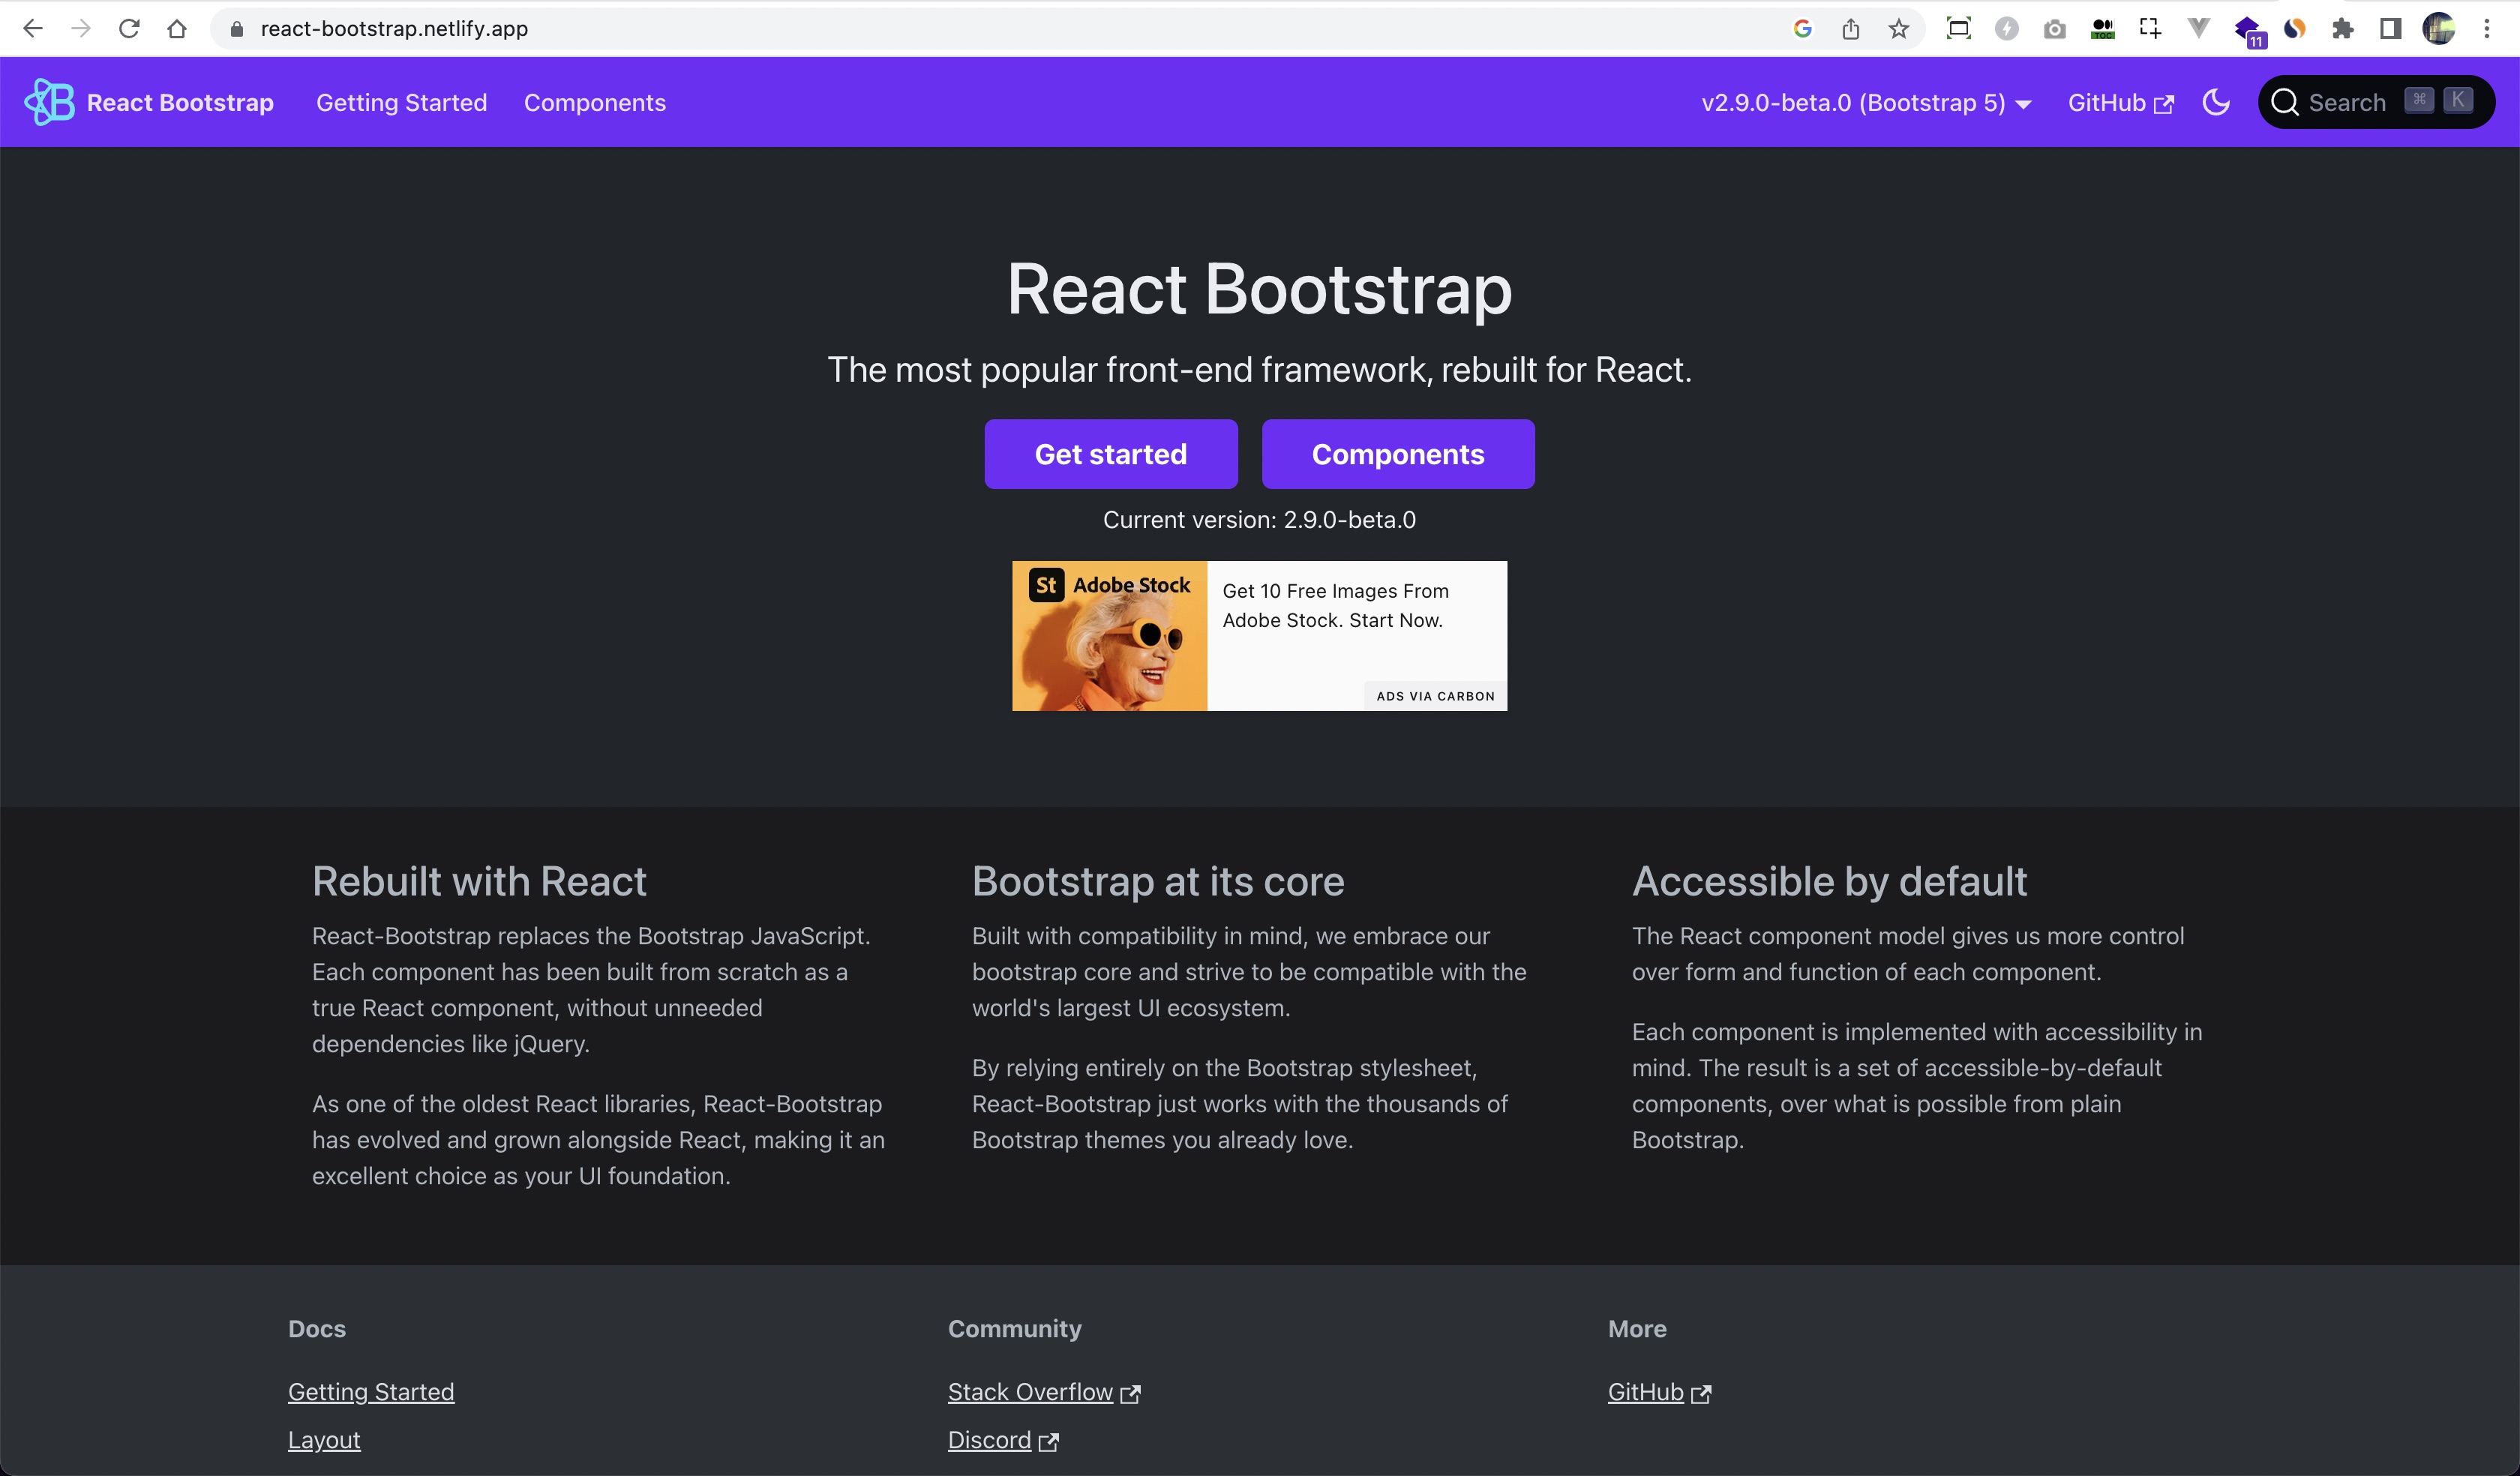Click the React Bootstrap logo icon
Viewport: 2520px width, 1476px height.
pos(47,102)
